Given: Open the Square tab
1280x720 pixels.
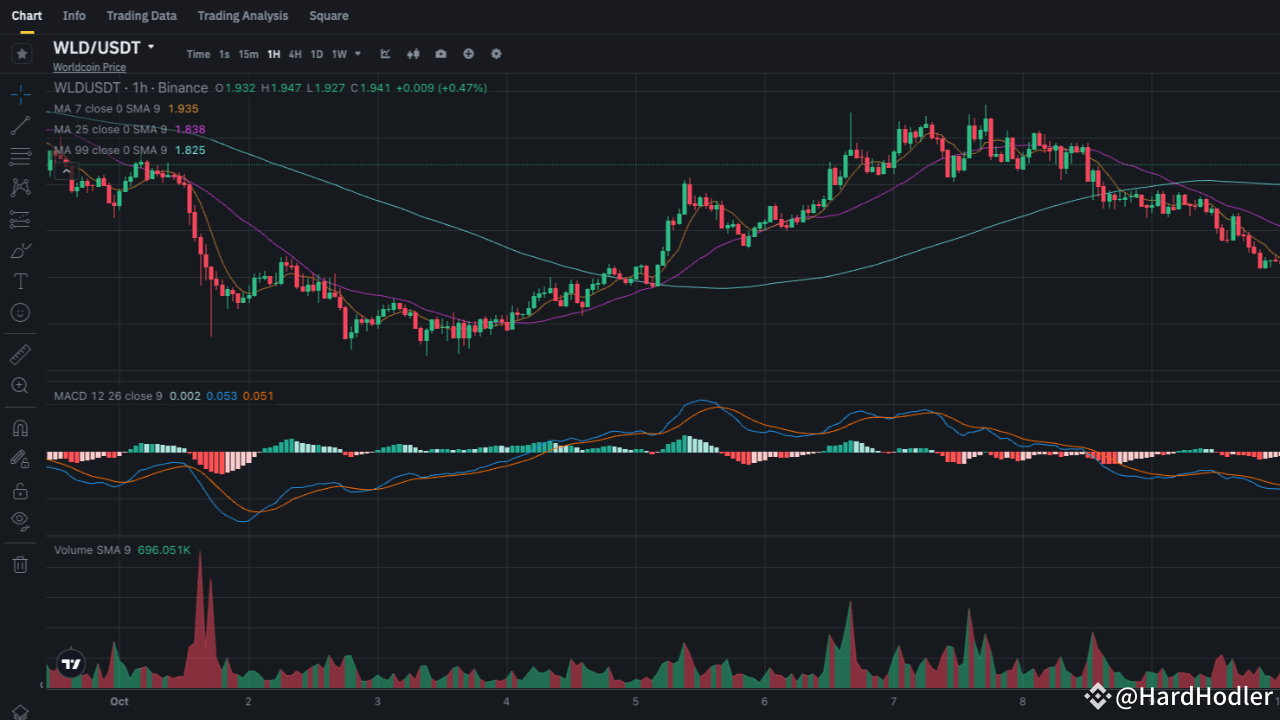Looking at the screenshot, I should click(329, 16).
